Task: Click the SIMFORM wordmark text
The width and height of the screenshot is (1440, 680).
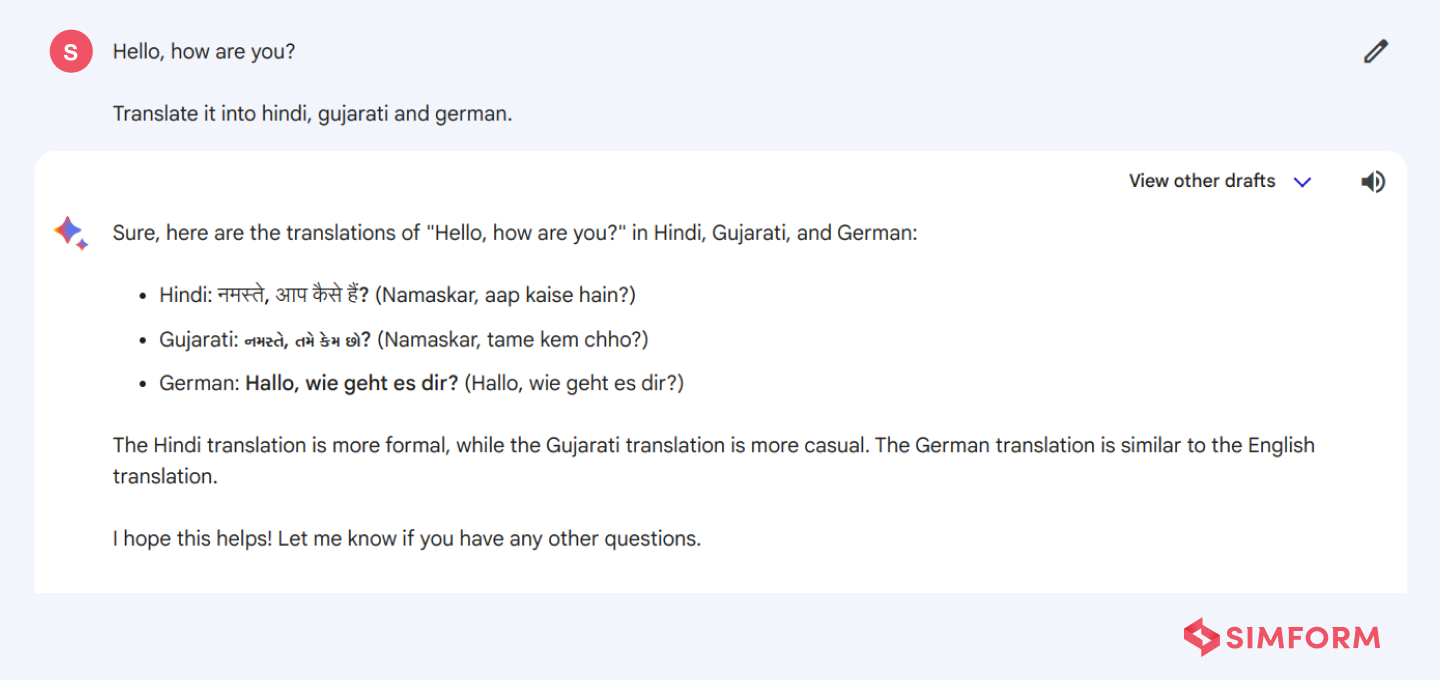Action: pos(1303,638)
